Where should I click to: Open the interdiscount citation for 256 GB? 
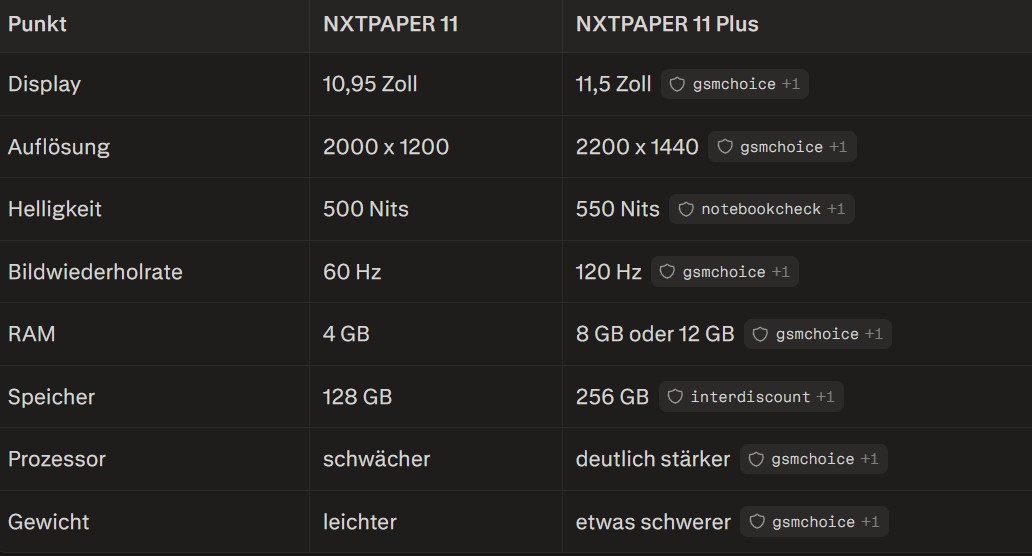(750, 397)
